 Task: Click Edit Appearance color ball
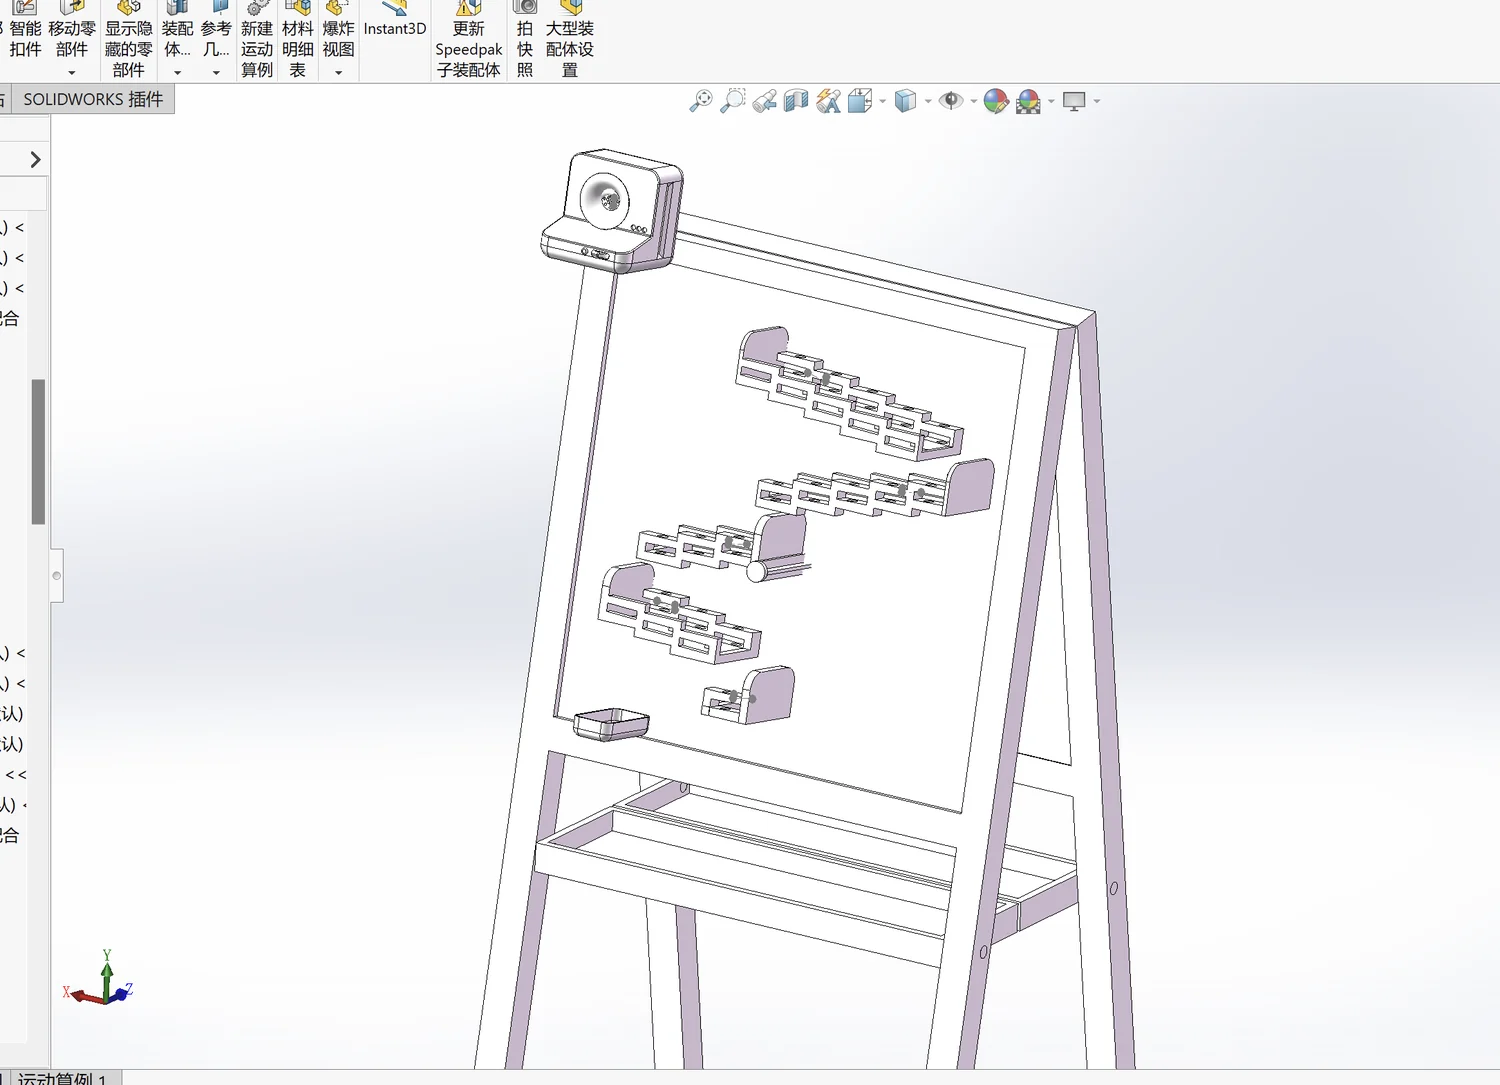[996, 101]
